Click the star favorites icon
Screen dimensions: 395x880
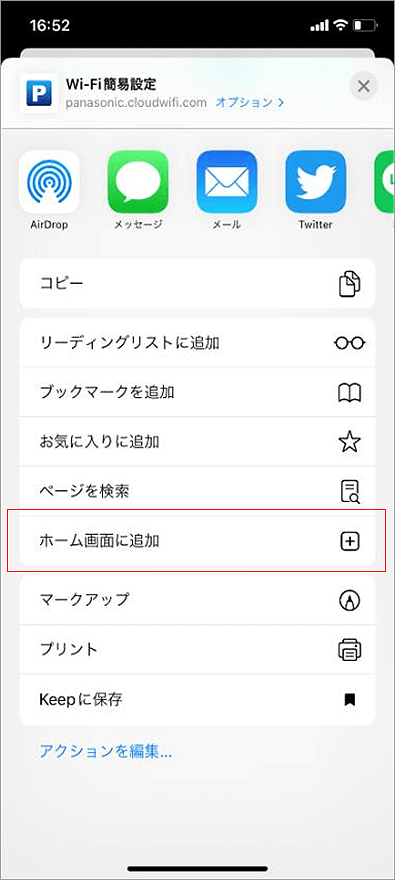pos(350,442)
